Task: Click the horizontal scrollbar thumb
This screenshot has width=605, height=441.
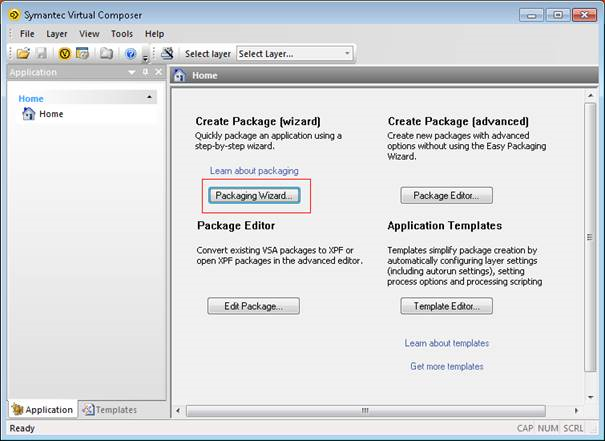Action: click(x=366, y=411)
